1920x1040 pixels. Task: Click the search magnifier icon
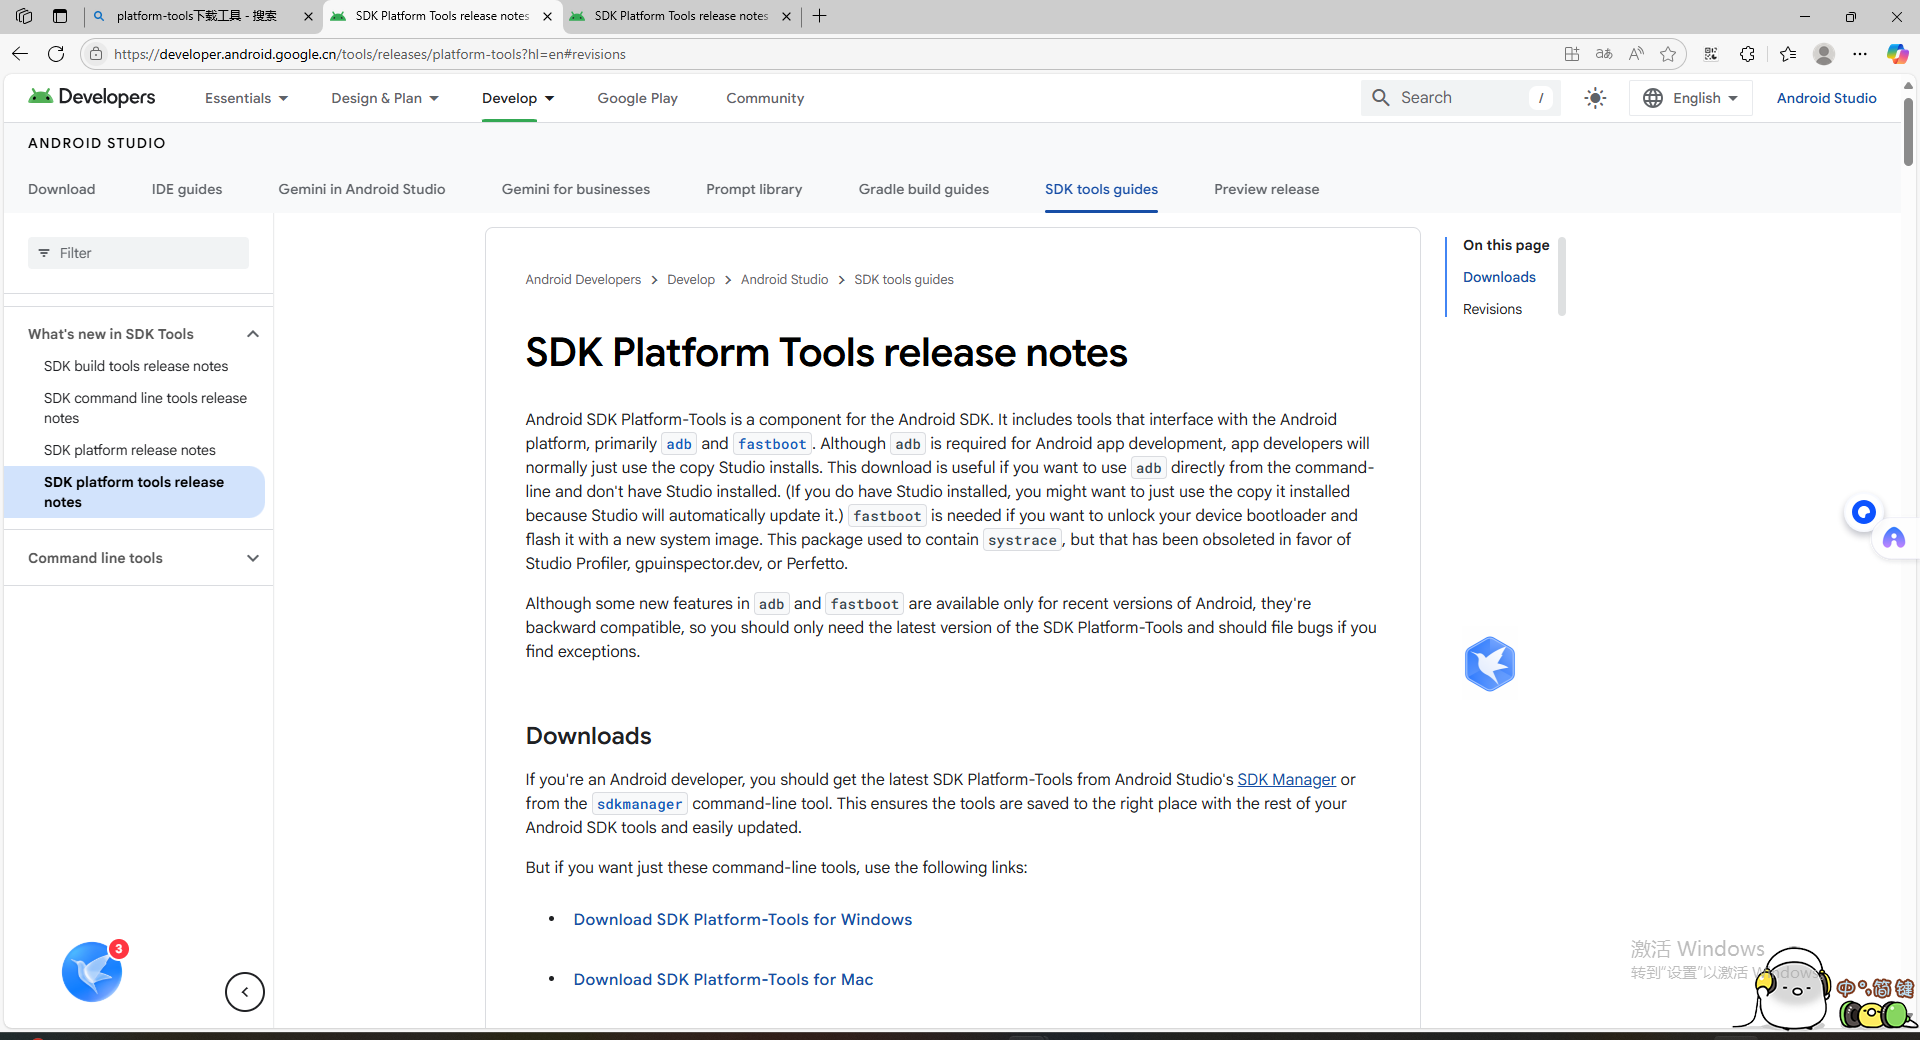tap(1381, 98)
